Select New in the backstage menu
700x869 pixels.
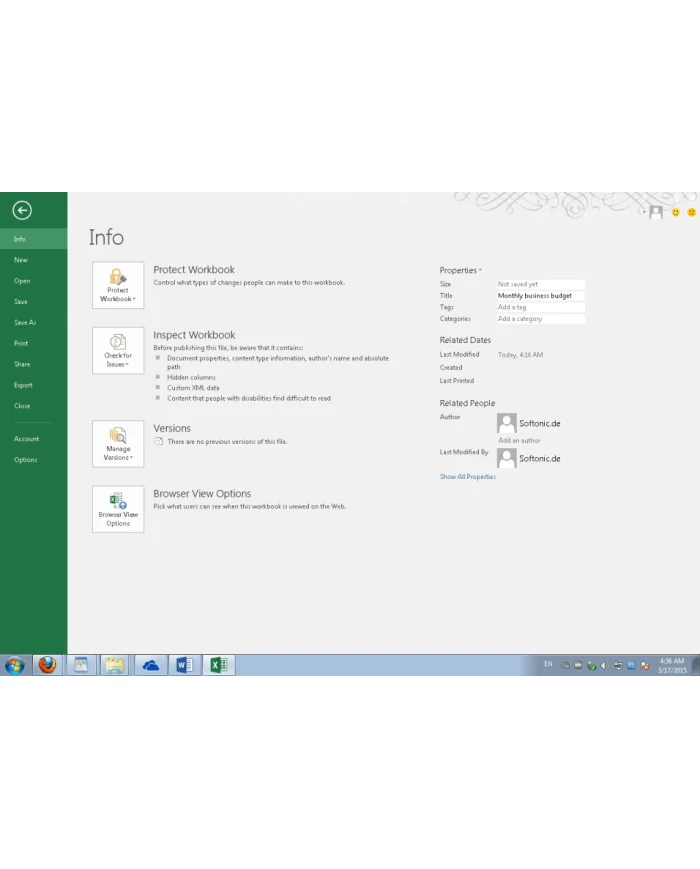[x=33, y=260]
